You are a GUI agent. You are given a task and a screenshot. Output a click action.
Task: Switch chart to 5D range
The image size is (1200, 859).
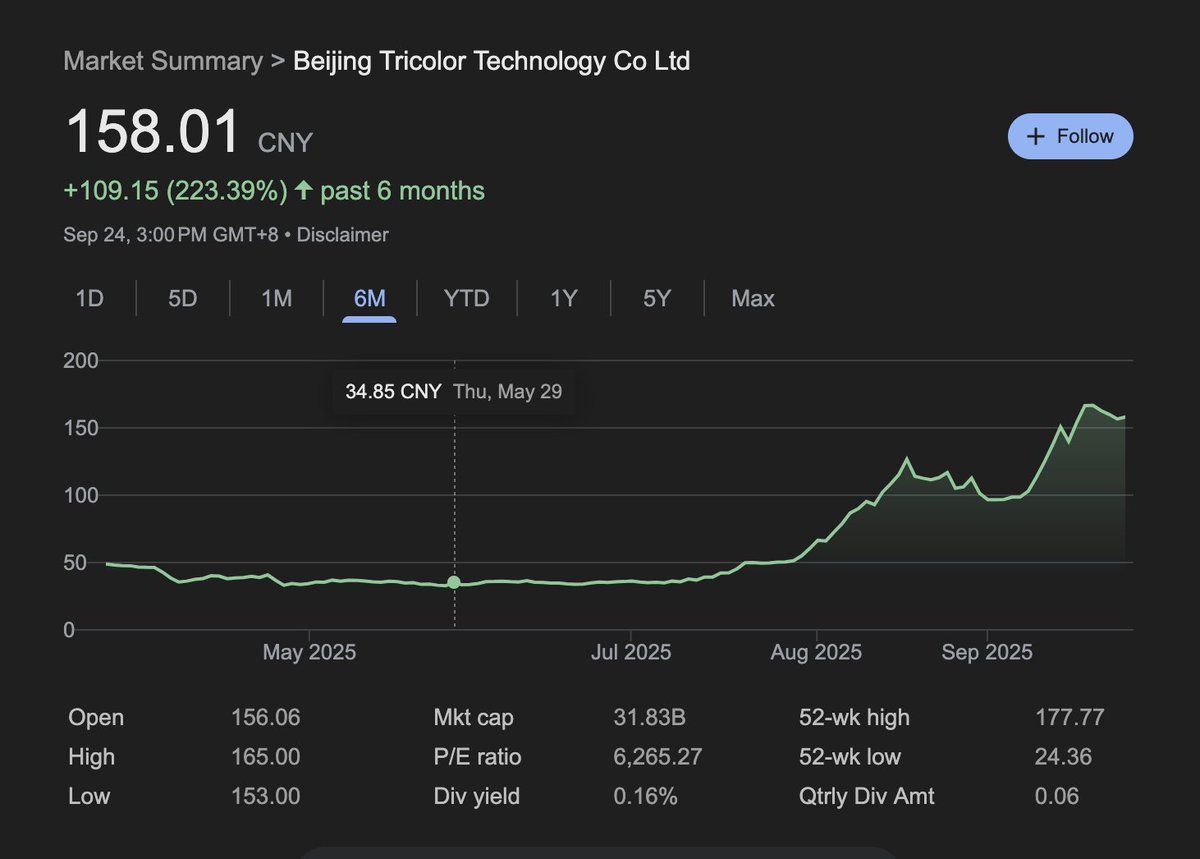pos(182,298)
